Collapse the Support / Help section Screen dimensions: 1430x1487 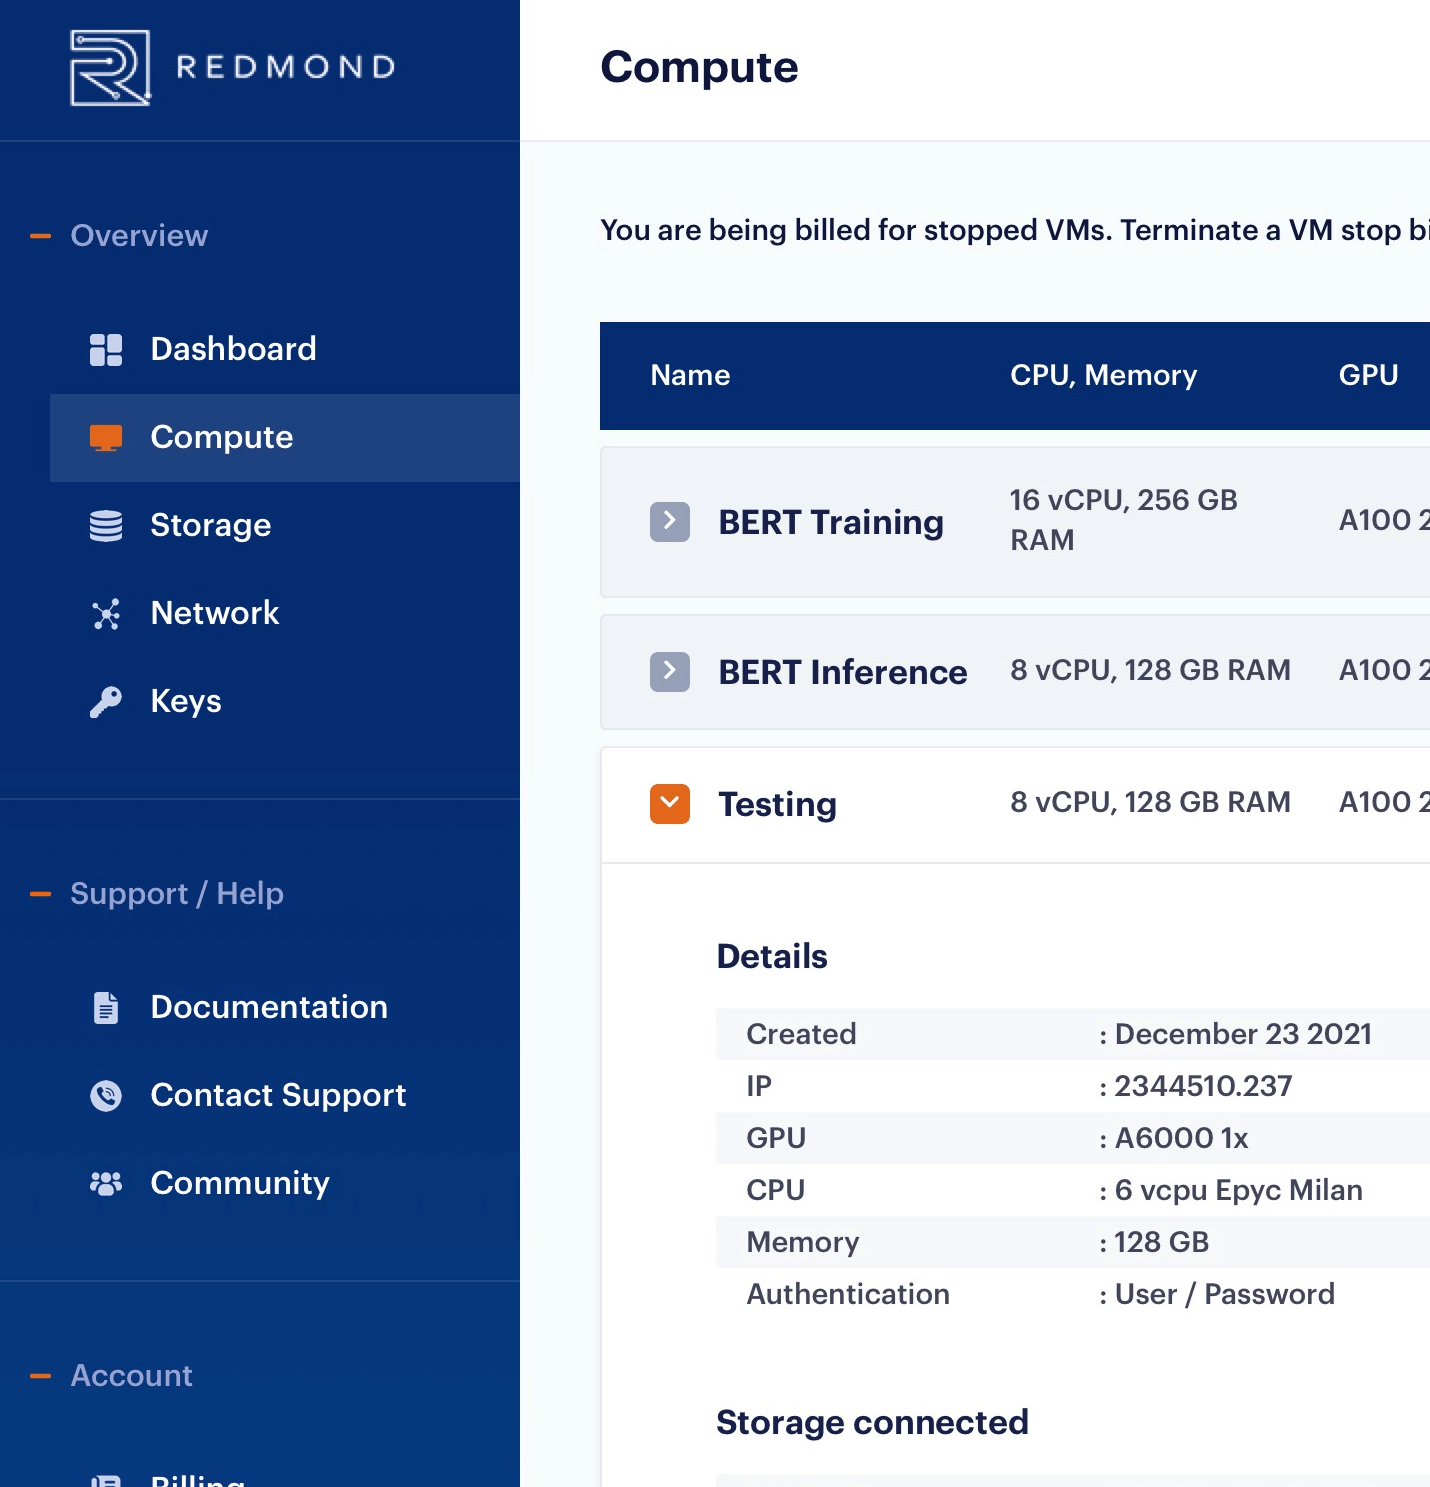pos(41,894)
